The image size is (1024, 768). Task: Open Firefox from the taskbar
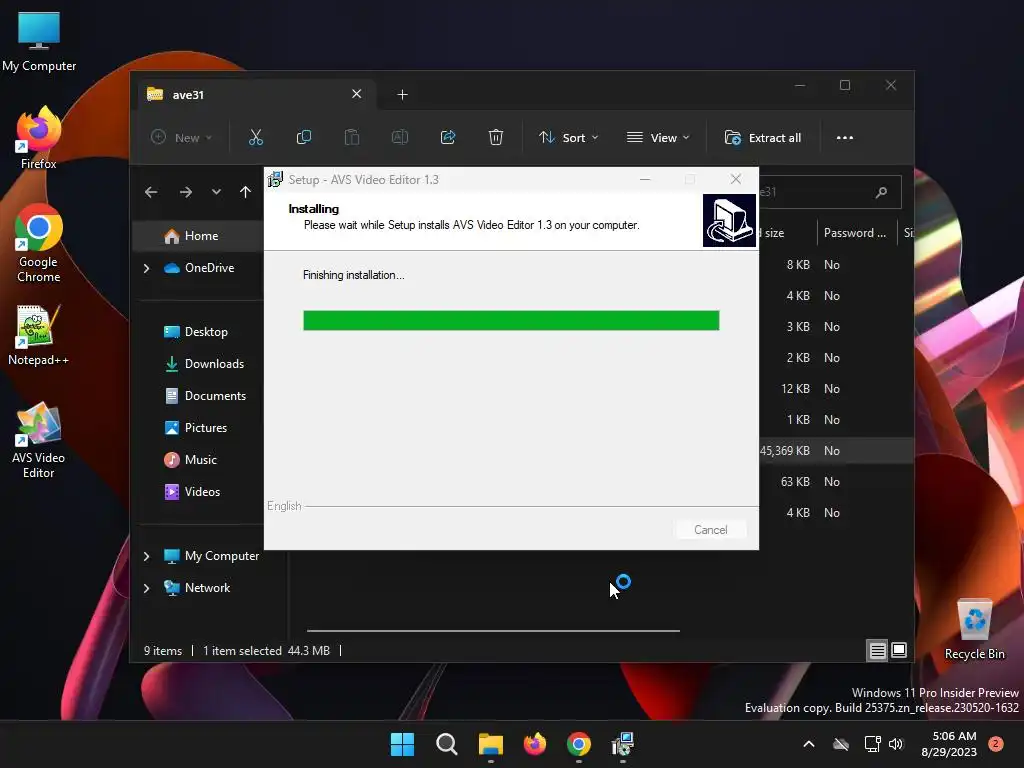pyautogui.click(x=535, y=744)
